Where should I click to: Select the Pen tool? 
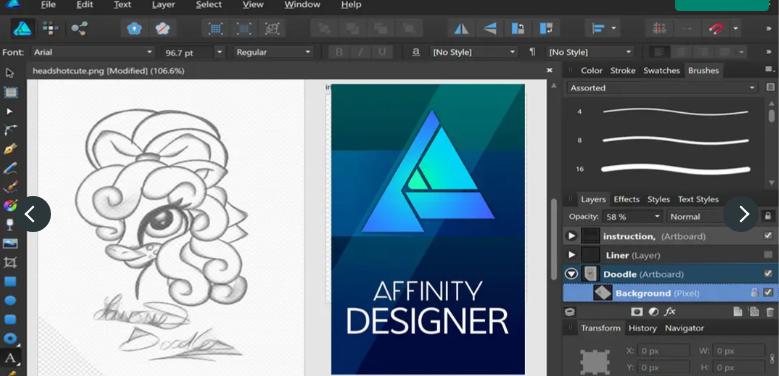coord(10,149)
